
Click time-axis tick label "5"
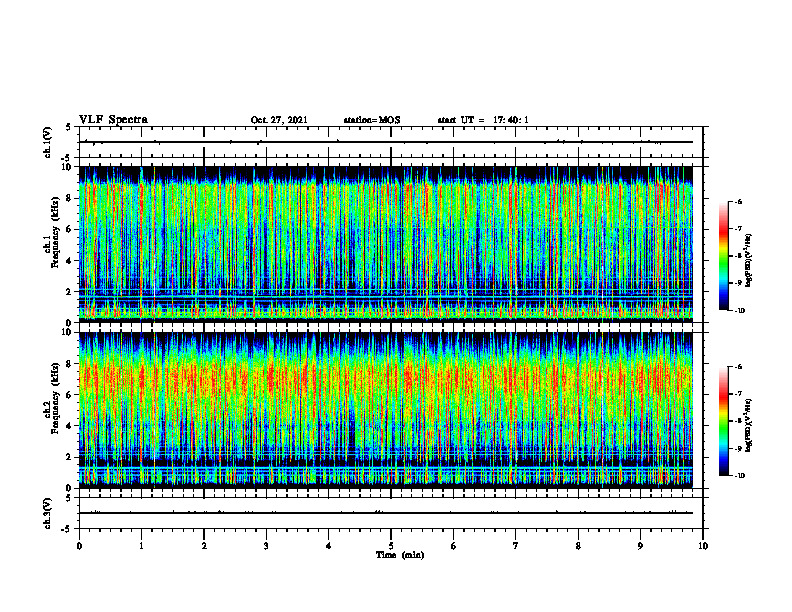[x=391, y=546]
